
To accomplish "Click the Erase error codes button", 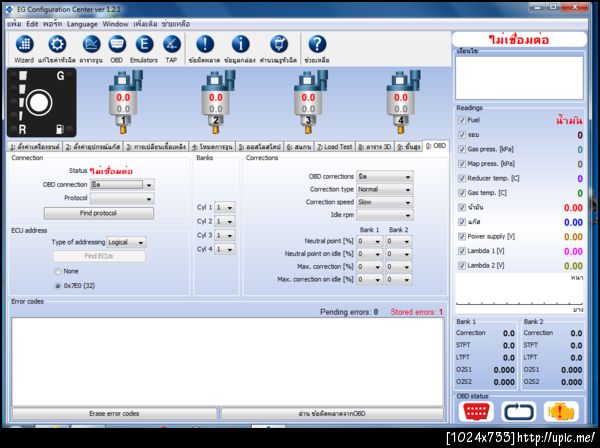I will (114, 414).
